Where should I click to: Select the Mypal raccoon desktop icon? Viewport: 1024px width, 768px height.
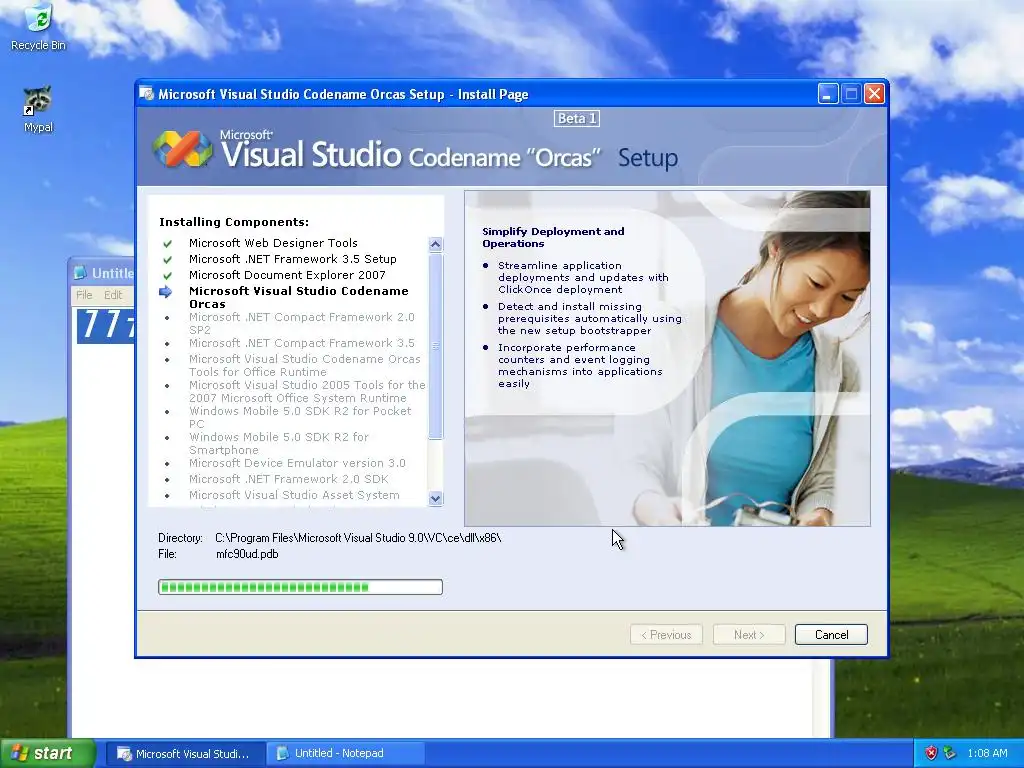click(38, 109)
